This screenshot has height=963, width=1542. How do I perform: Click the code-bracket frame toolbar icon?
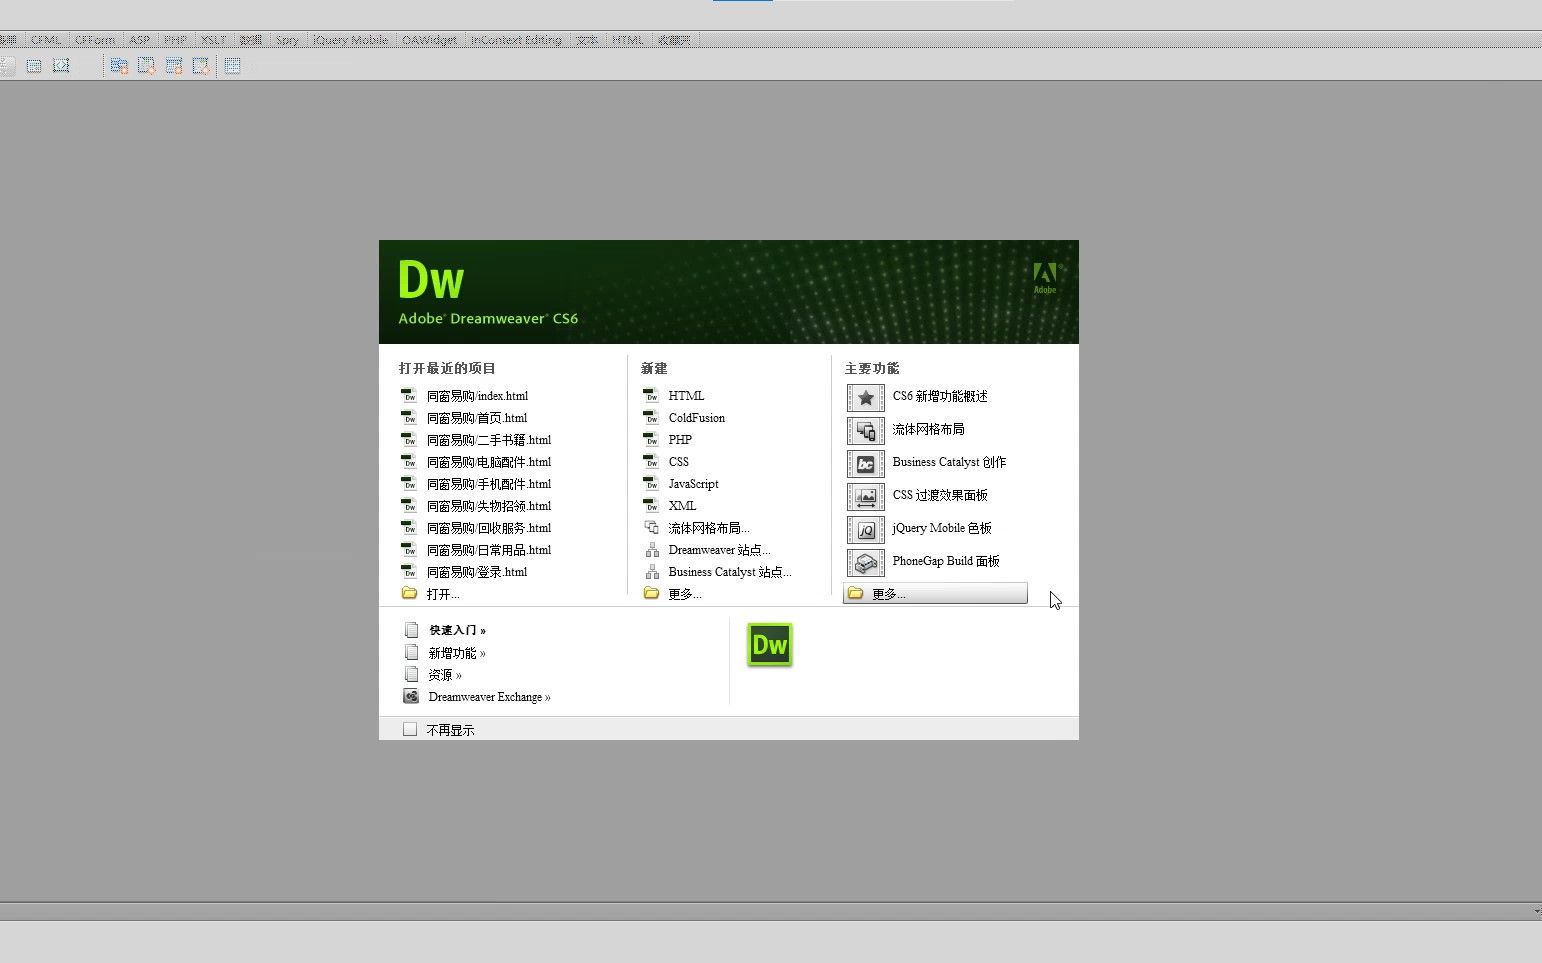61,66
